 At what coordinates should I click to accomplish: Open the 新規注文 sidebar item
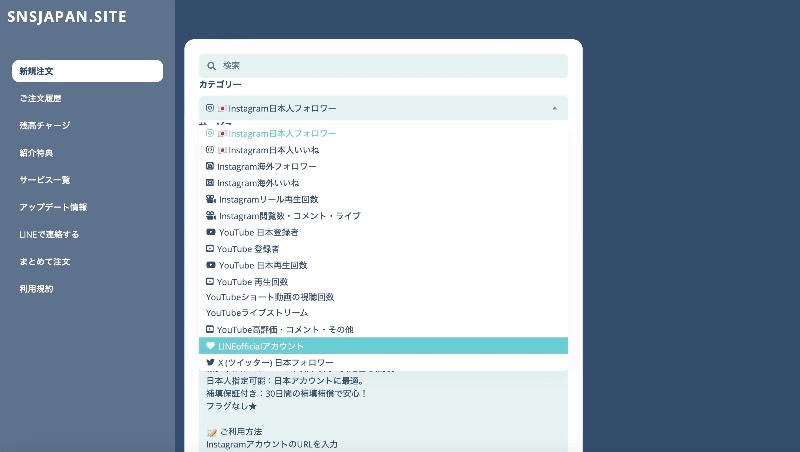(x=87, y=71)
